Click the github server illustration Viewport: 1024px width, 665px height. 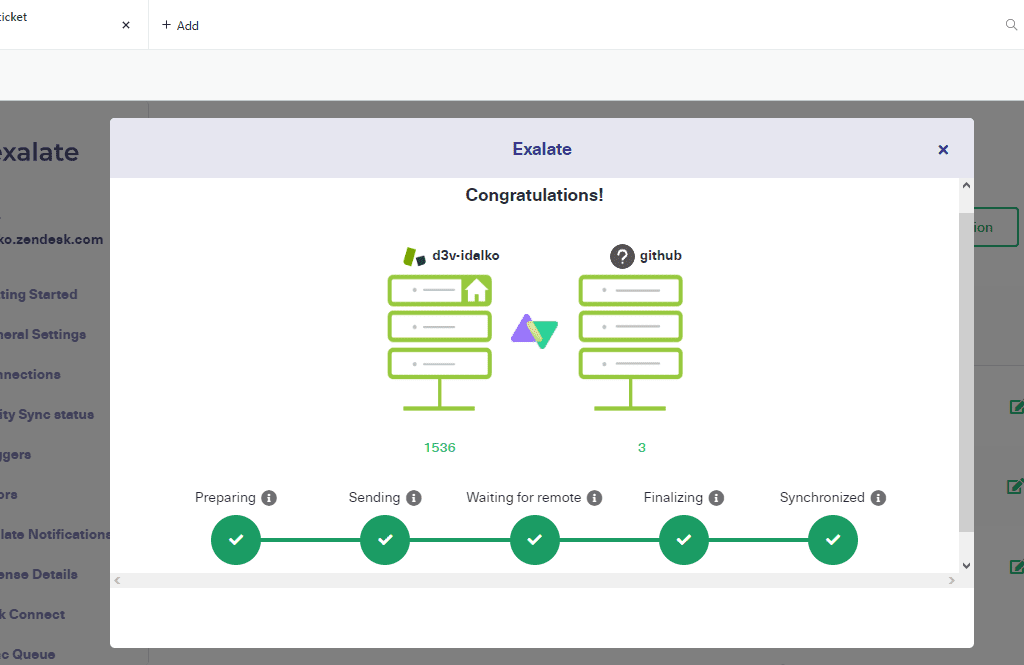[x=630, y=343]
